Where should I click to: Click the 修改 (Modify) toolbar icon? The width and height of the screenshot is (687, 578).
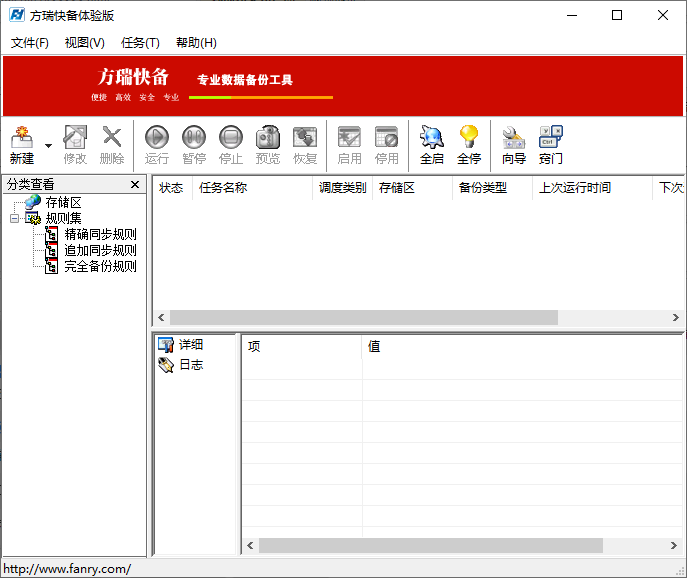(x=75, y=145)
